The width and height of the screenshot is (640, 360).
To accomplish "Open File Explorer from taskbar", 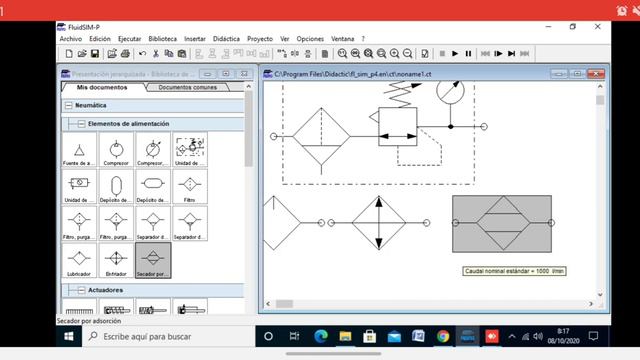I will pos(345,336).
